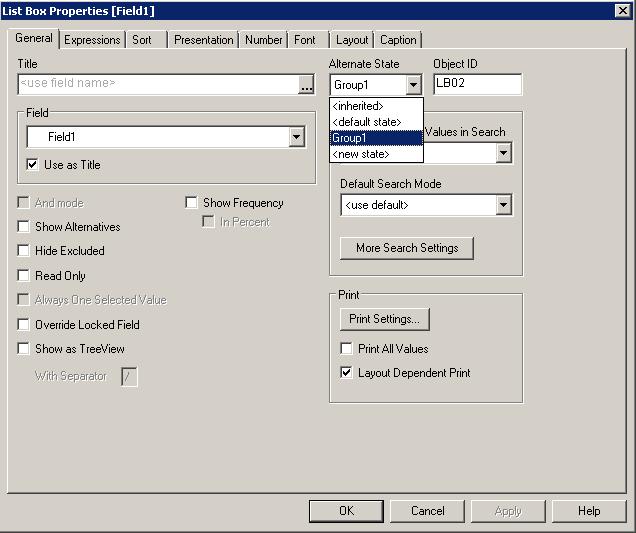Click into the Object ID field

[x=477, y=85]
